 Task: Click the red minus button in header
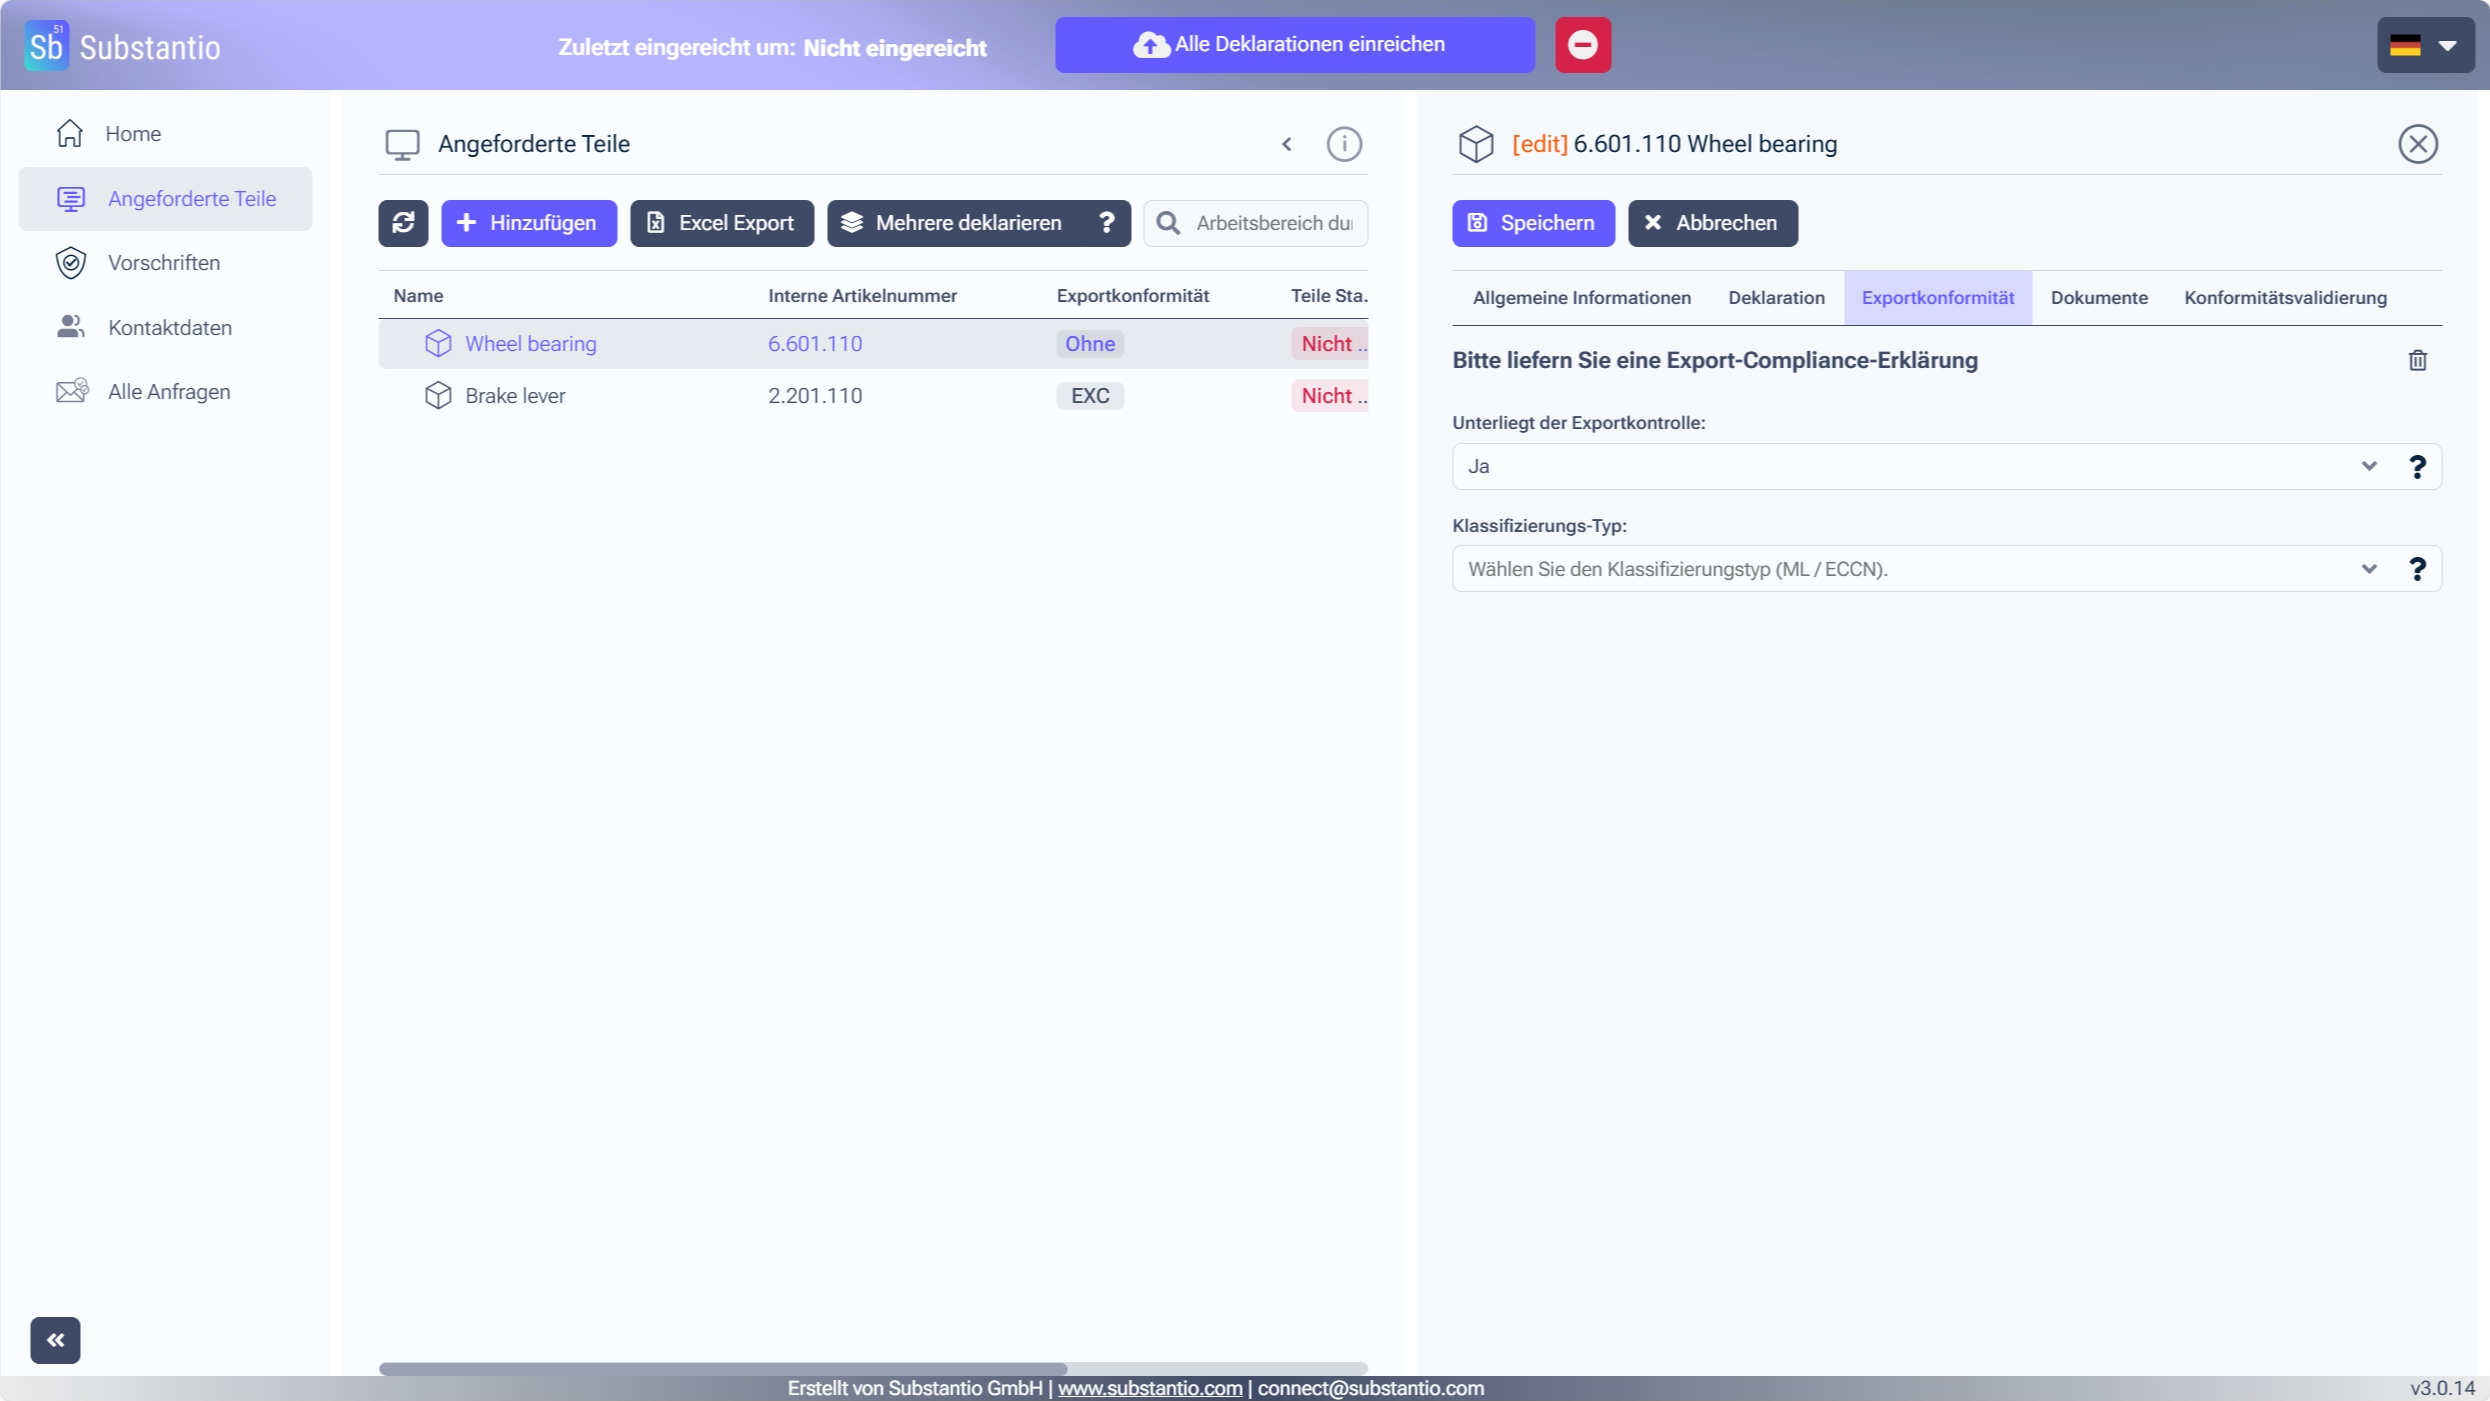point(1582,45)
